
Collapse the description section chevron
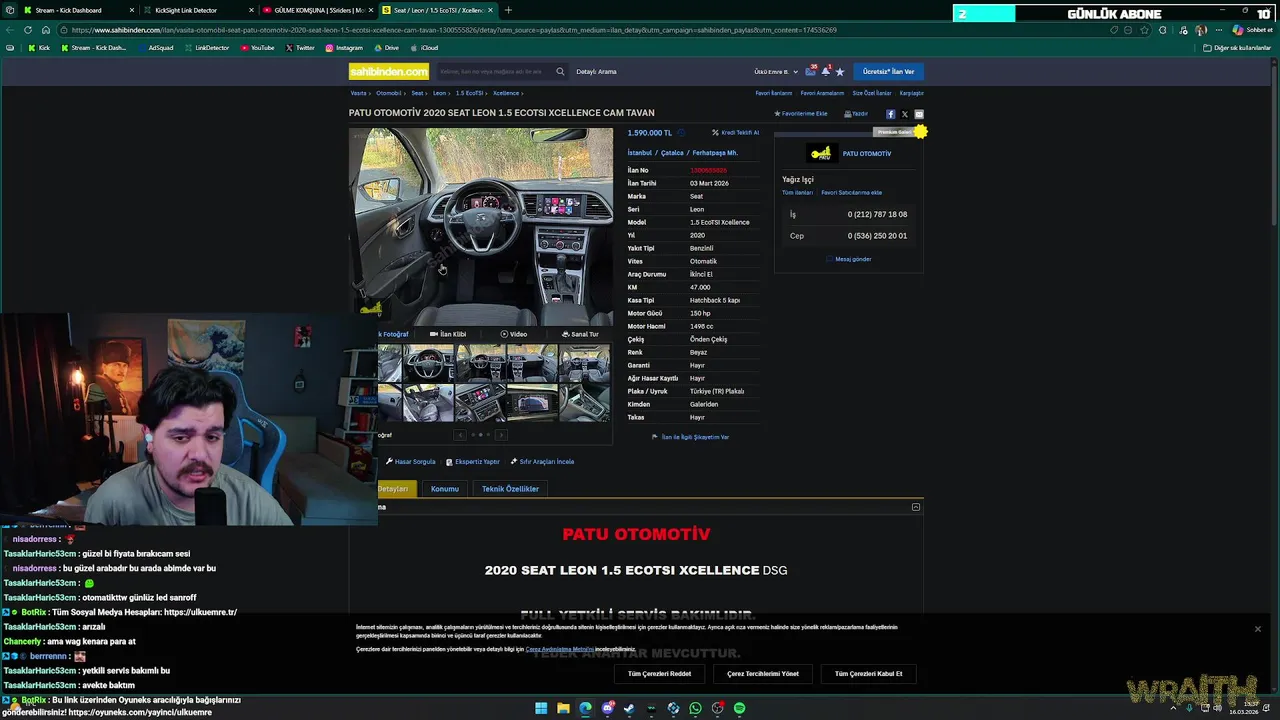(x=916, y=507)
